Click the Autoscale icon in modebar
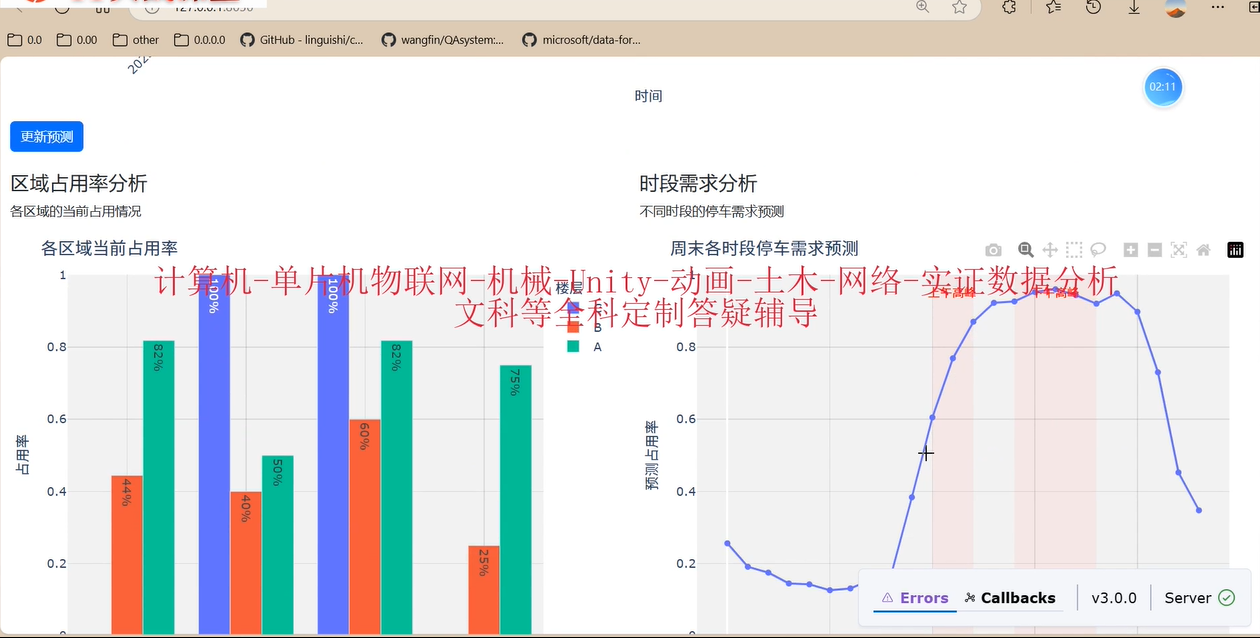Screen dimensions: 1260x638 click(x=1179, y=250)
